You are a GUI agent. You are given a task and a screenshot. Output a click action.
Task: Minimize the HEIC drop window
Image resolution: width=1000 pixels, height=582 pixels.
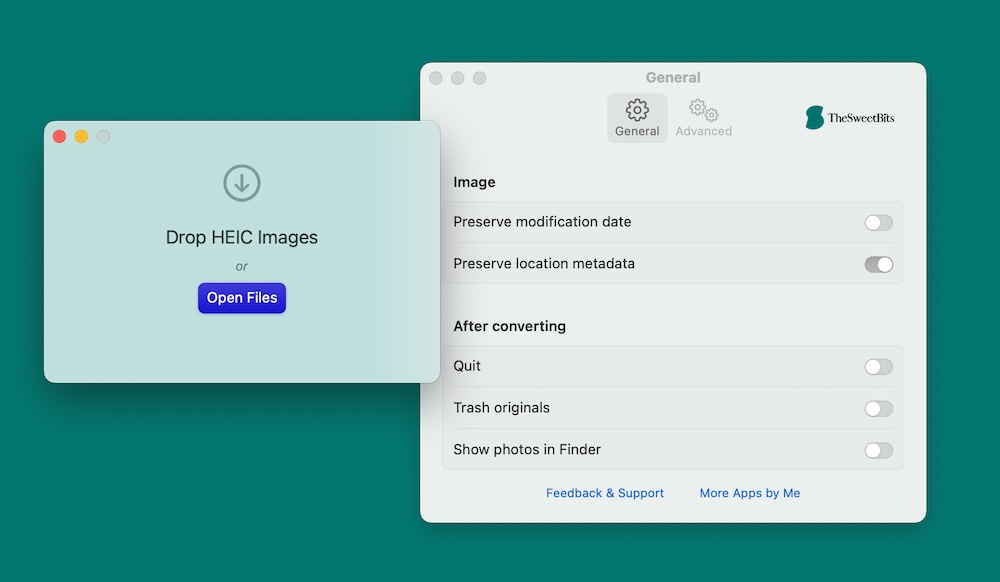(82, 136)
